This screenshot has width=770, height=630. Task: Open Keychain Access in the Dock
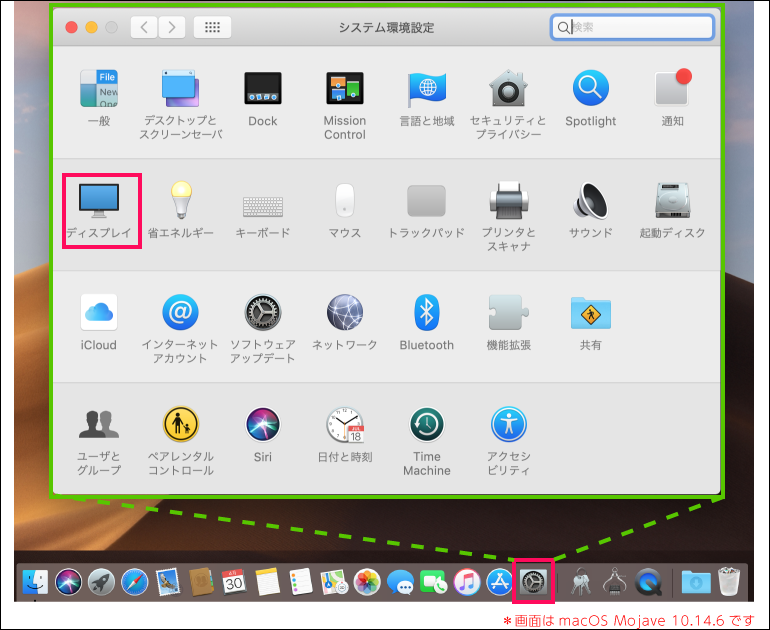click(x=581, y=582)
